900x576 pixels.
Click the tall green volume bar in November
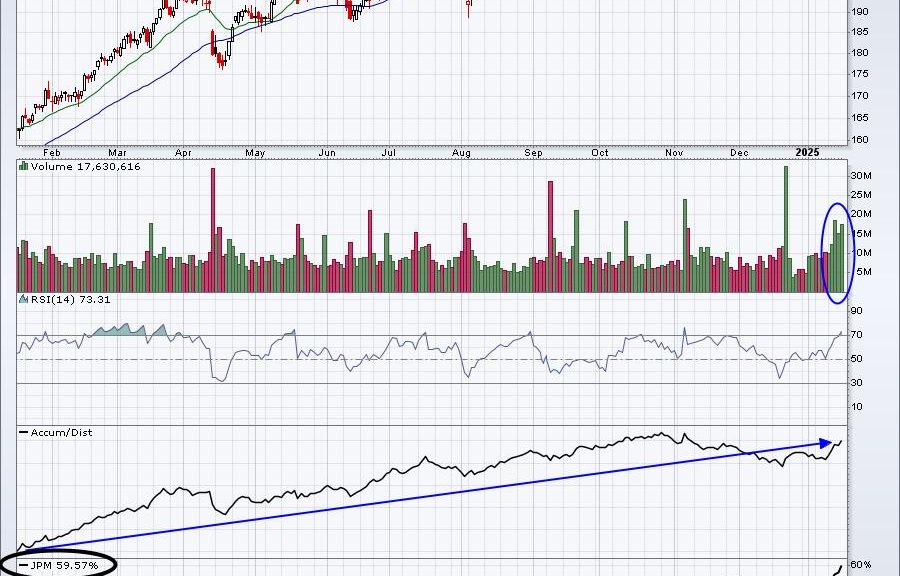coord(685,246)
